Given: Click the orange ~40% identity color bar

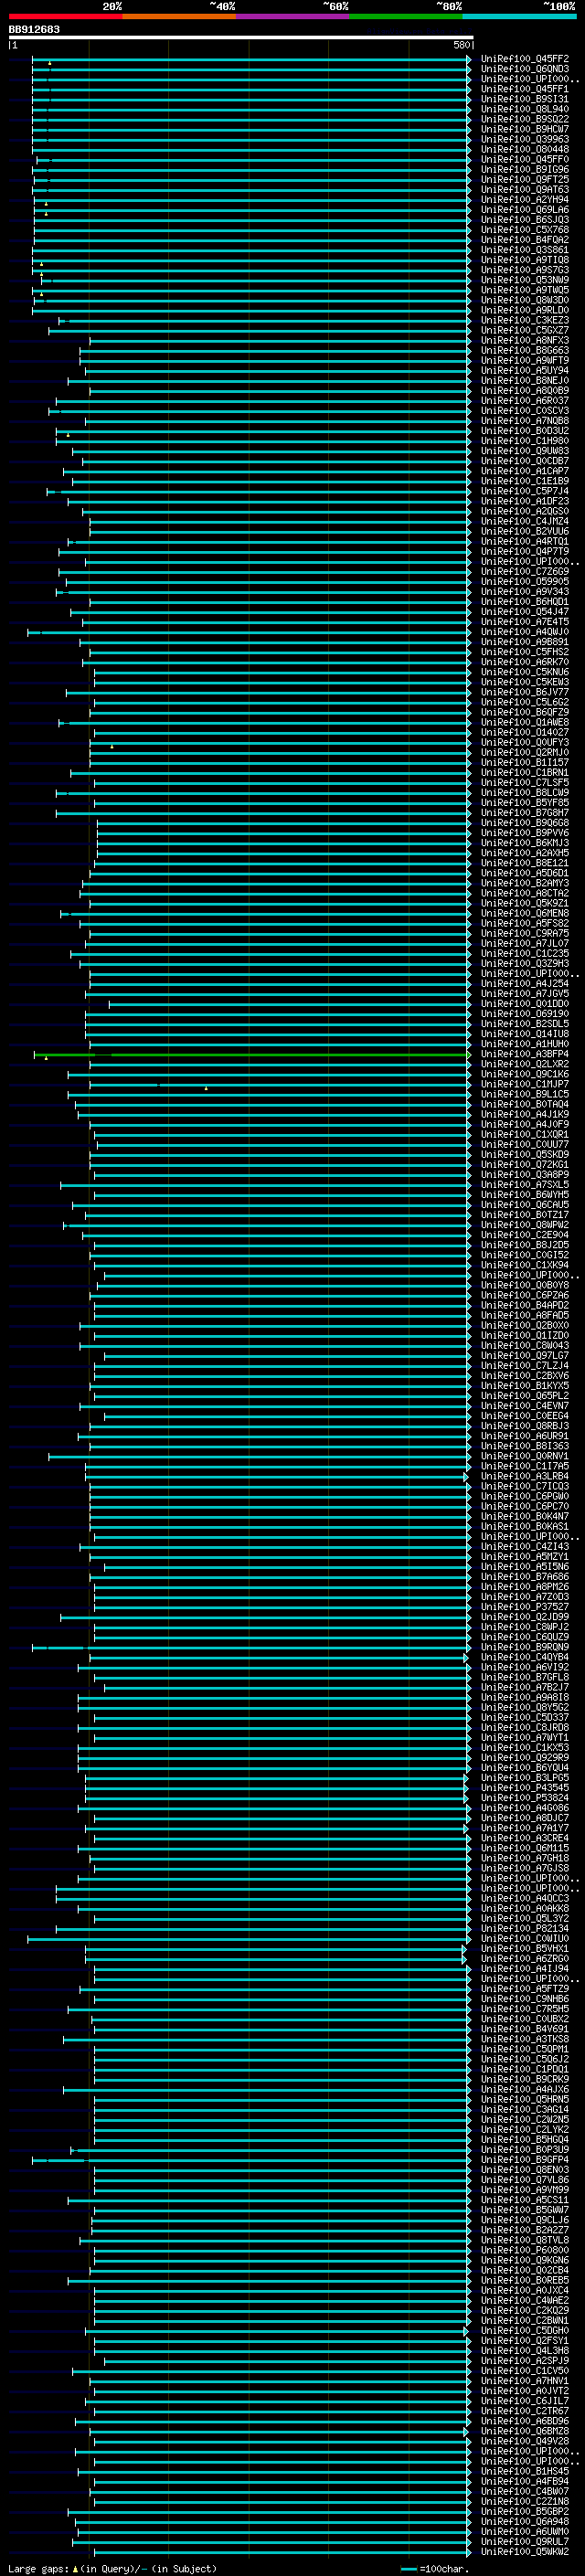Looking at the screenshot, I should coord(179,16).
